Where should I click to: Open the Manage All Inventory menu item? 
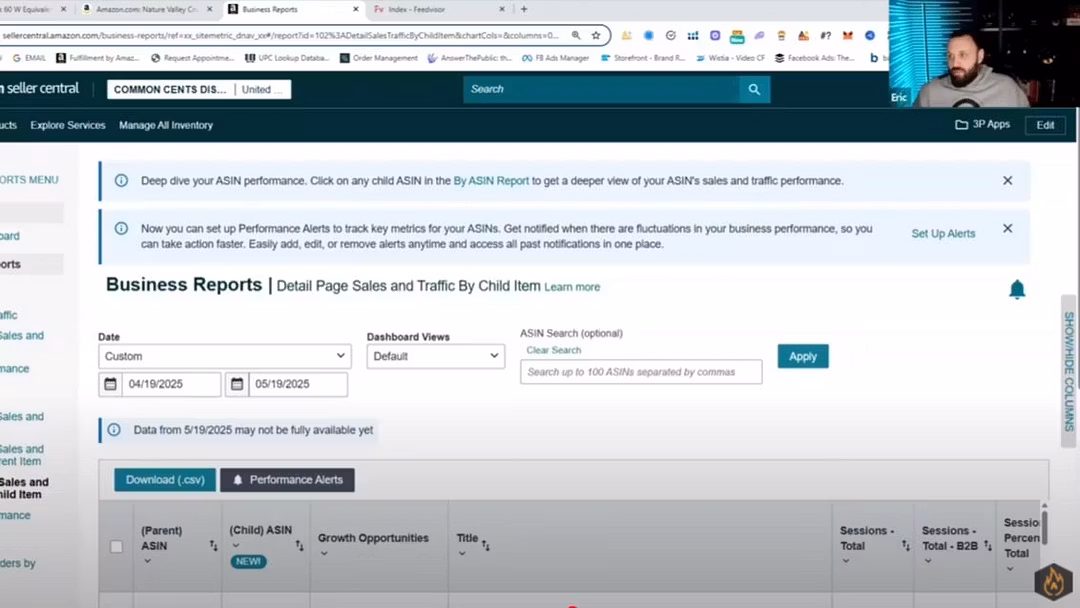[x=166, y=125]
